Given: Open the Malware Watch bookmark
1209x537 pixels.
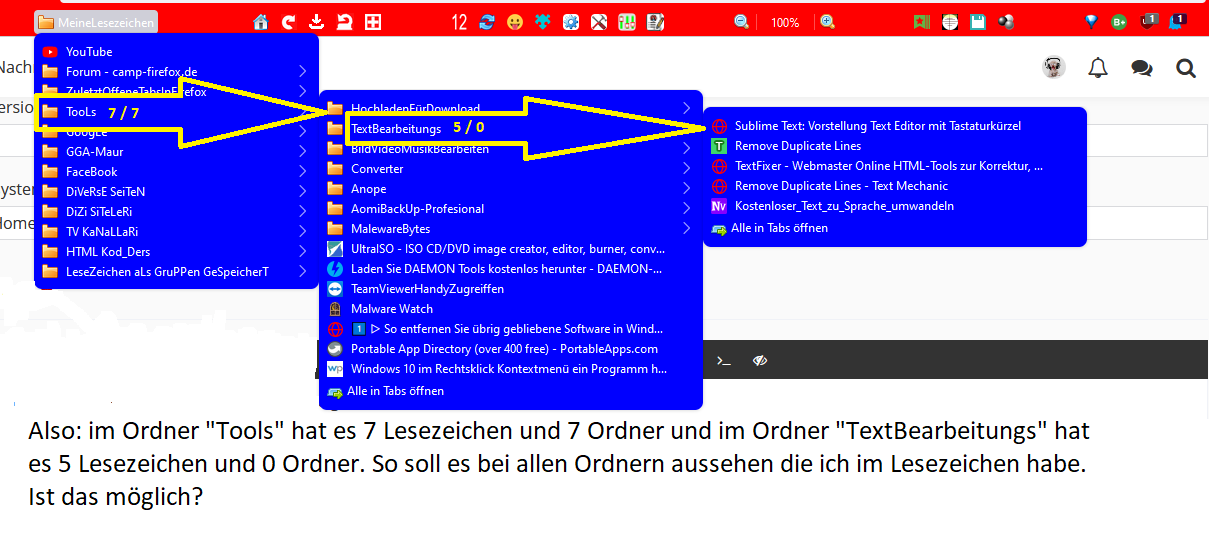Looking at the screenshot, I should 510,309.
